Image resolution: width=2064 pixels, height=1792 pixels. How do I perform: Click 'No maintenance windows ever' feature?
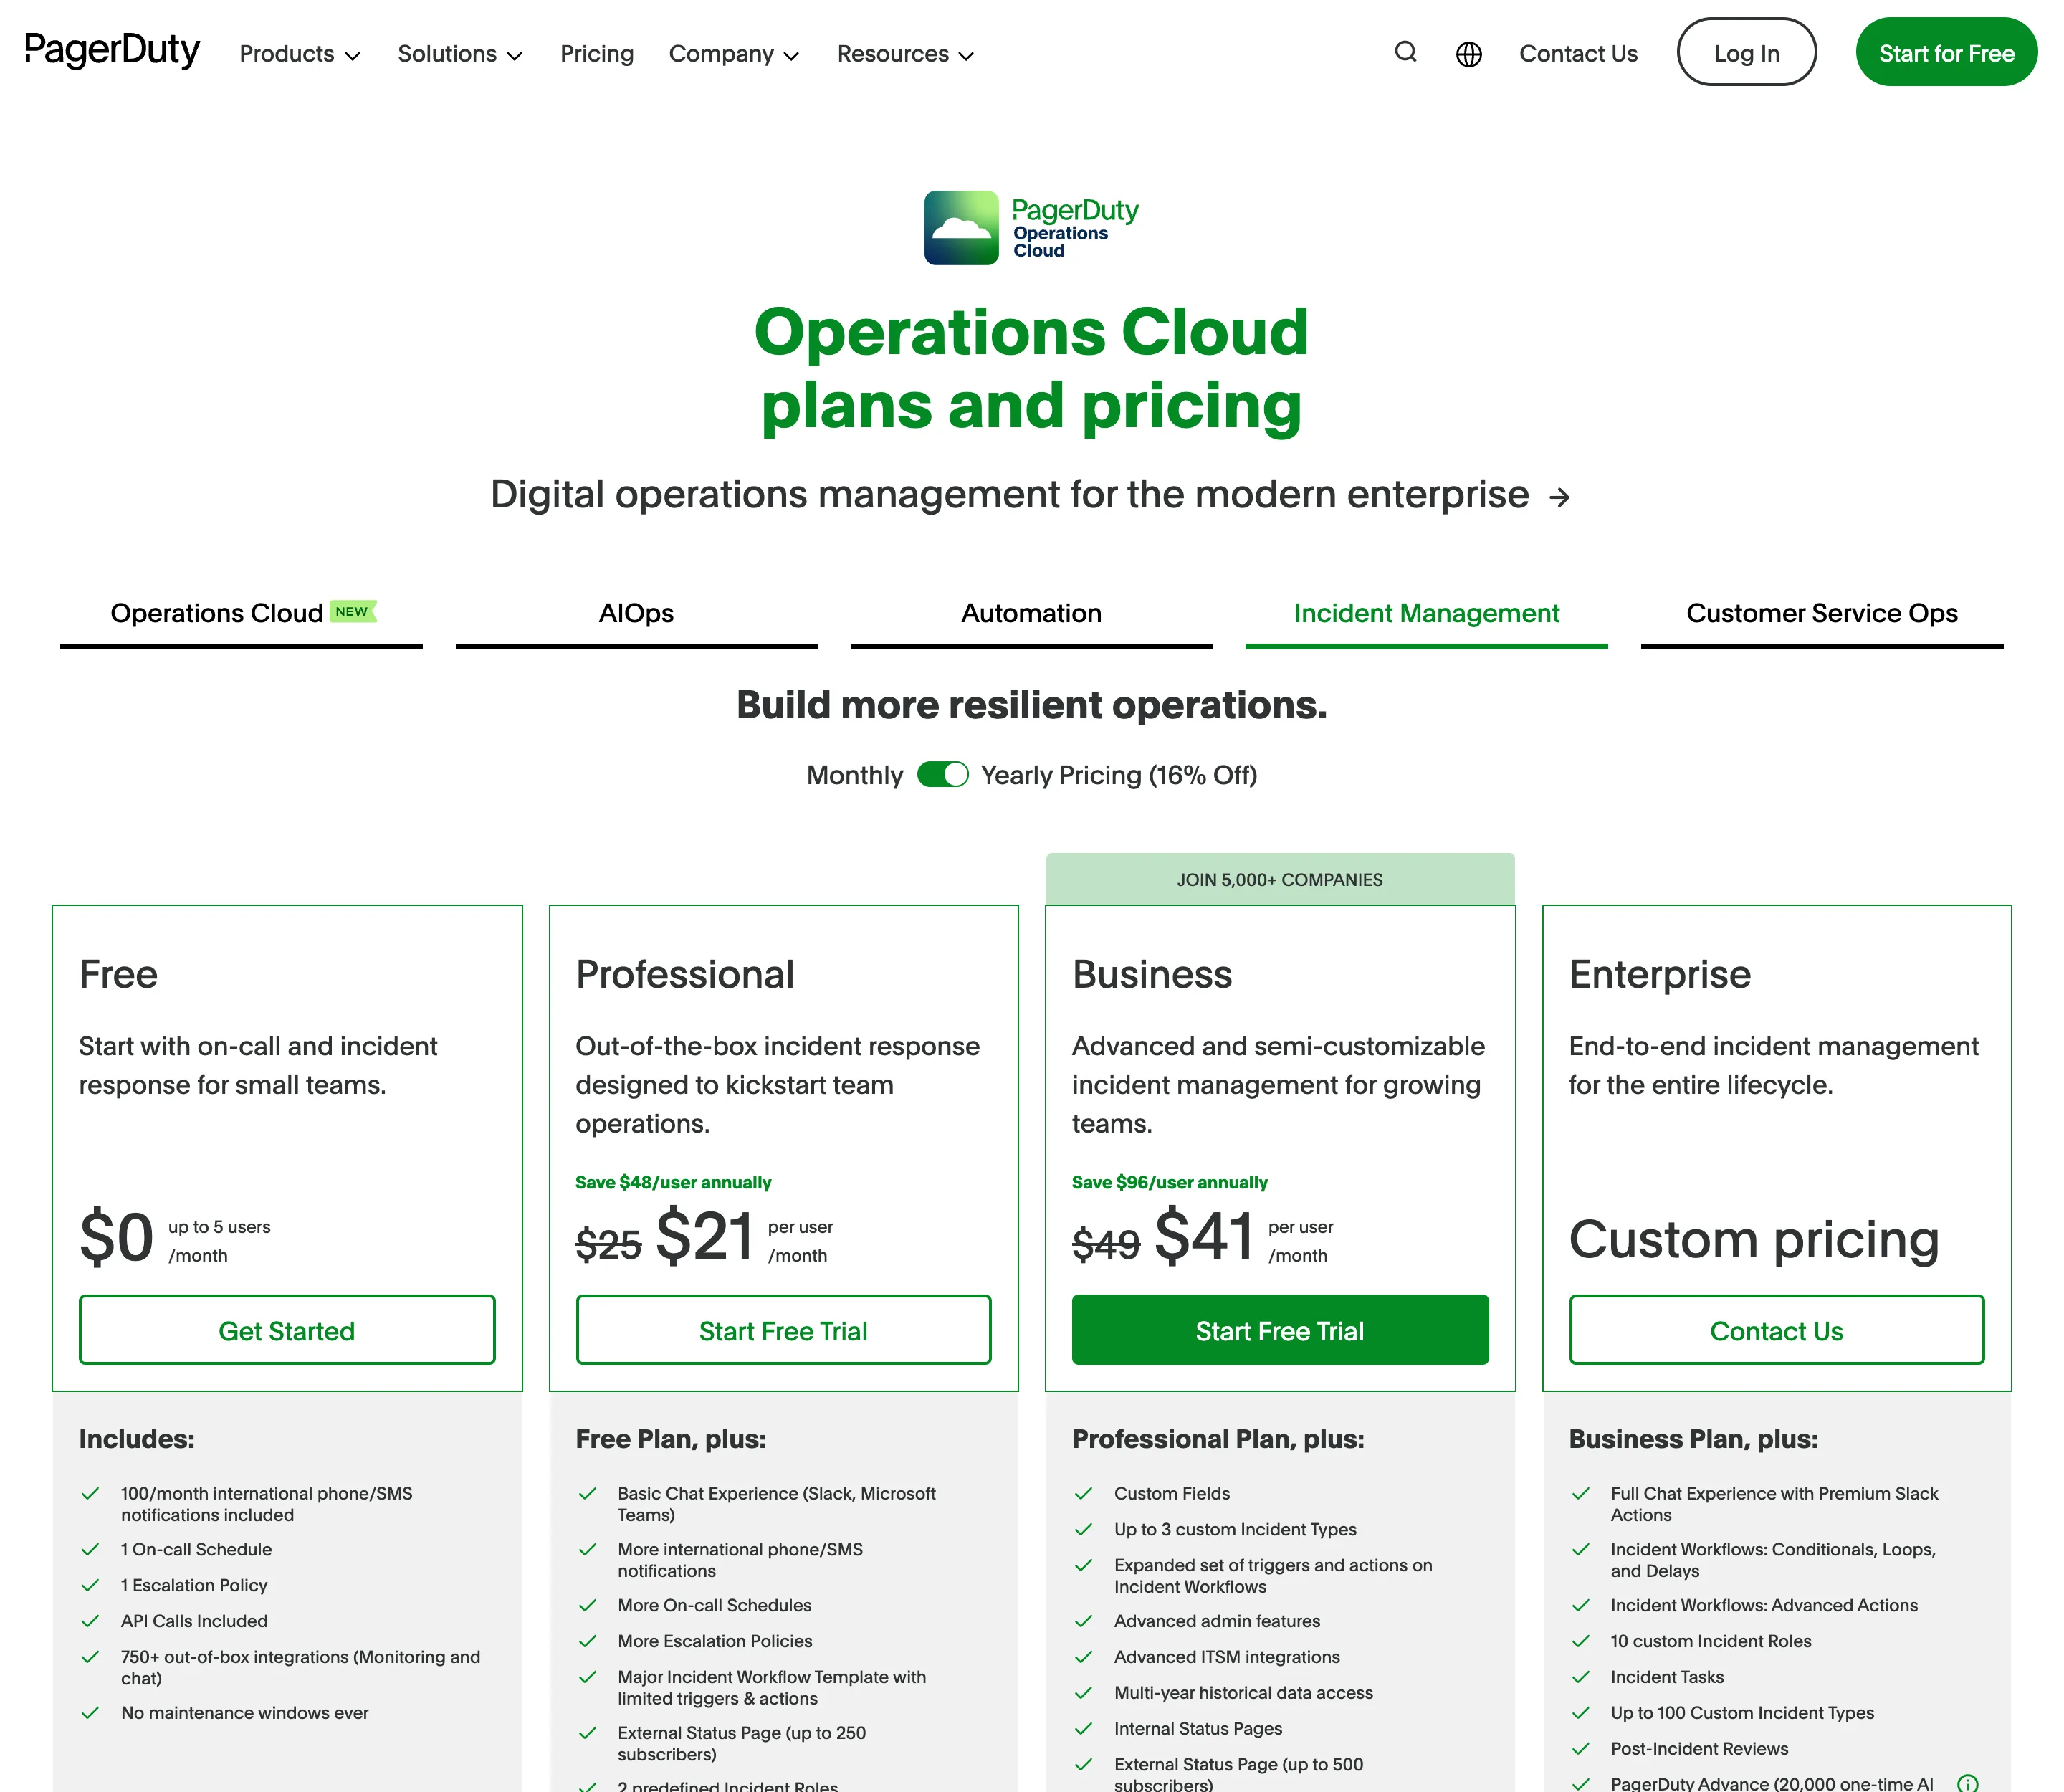(x=245, y=1713)
